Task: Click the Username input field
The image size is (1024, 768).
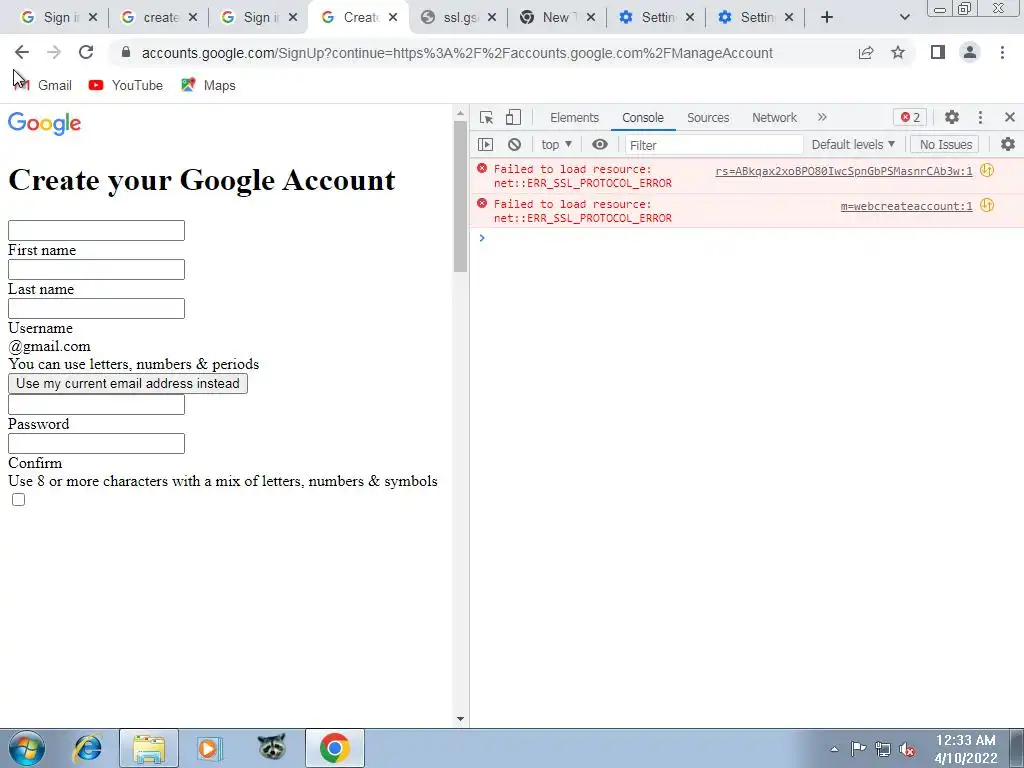Action: (97, 309)
